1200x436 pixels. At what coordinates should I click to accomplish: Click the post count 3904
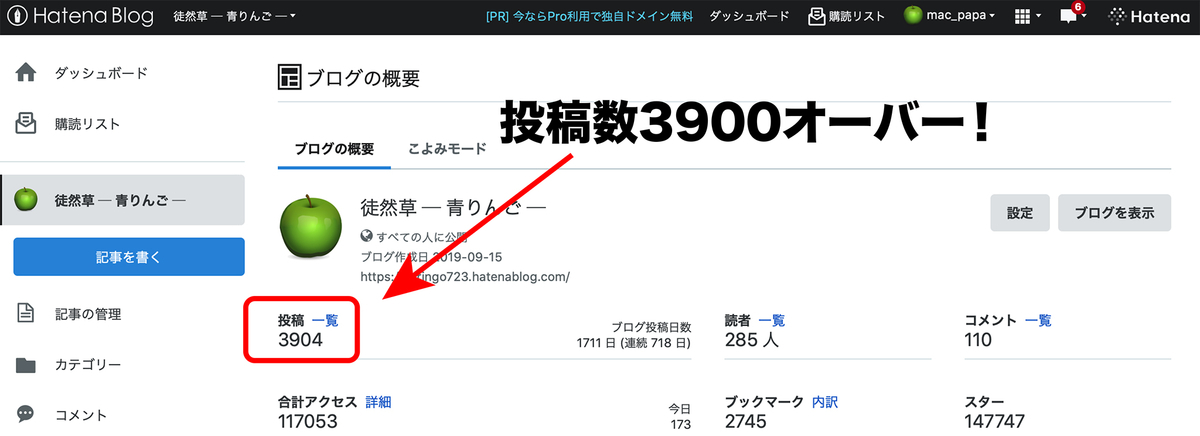click(x=301, y=341)
